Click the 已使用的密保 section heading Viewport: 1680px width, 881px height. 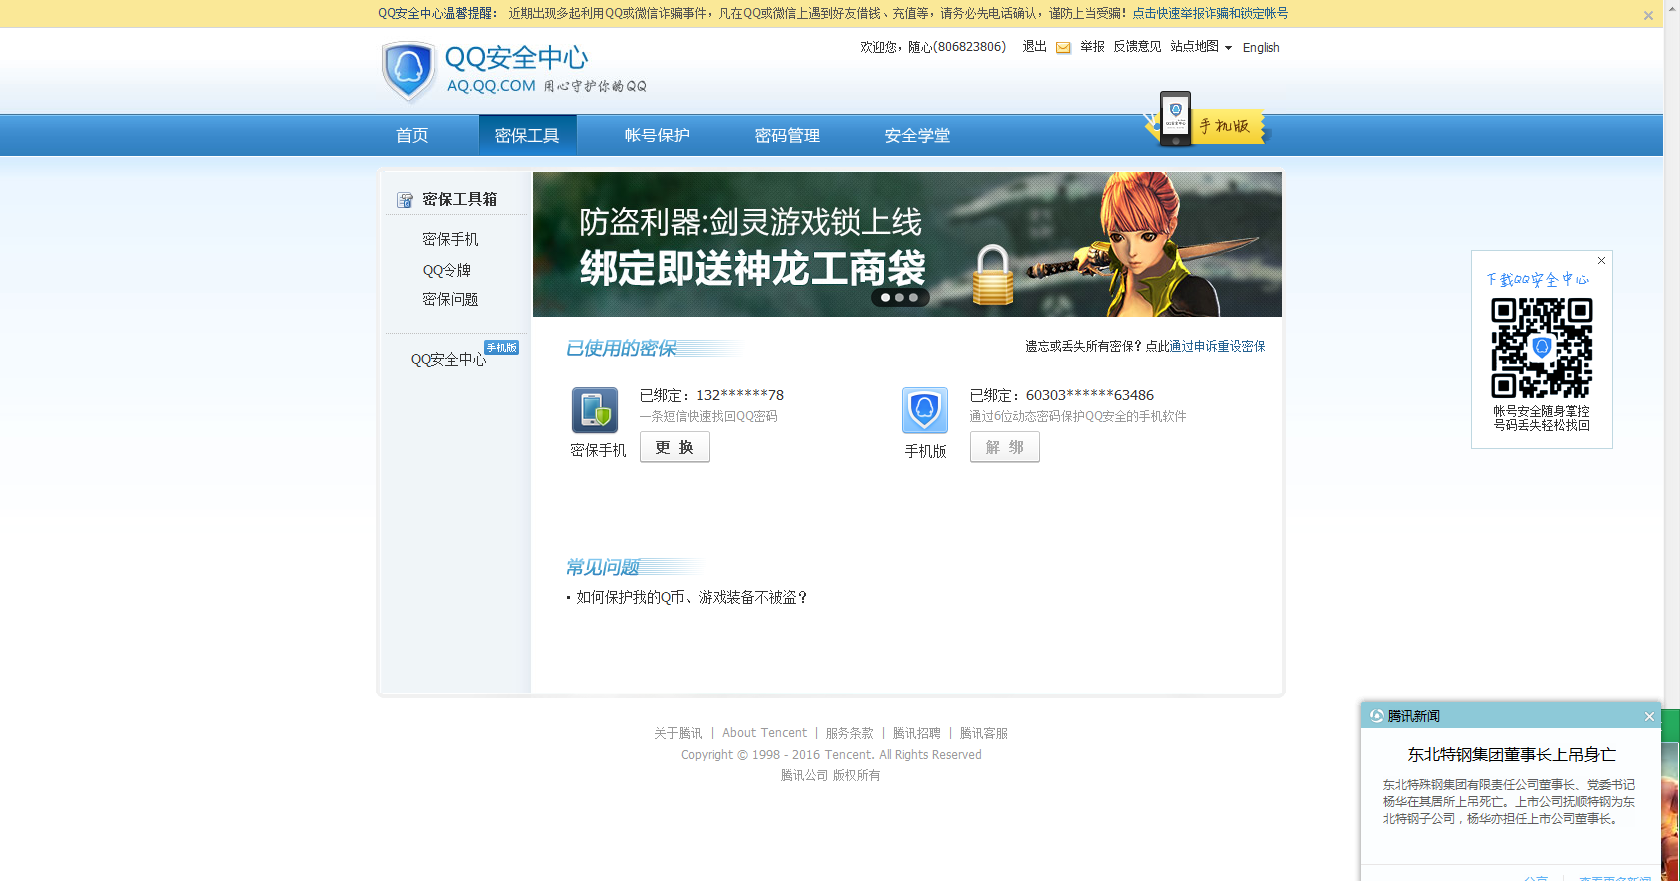coord(621,348)
